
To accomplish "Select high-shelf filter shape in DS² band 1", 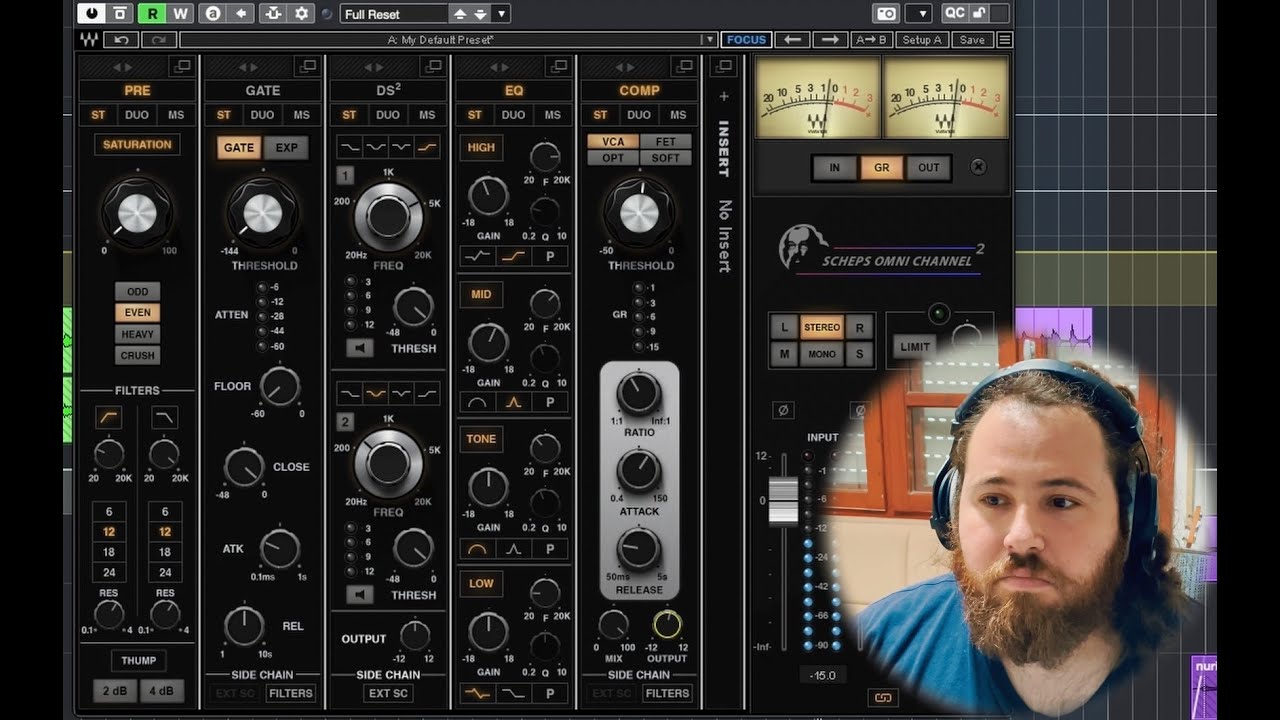I will (428, 147).
